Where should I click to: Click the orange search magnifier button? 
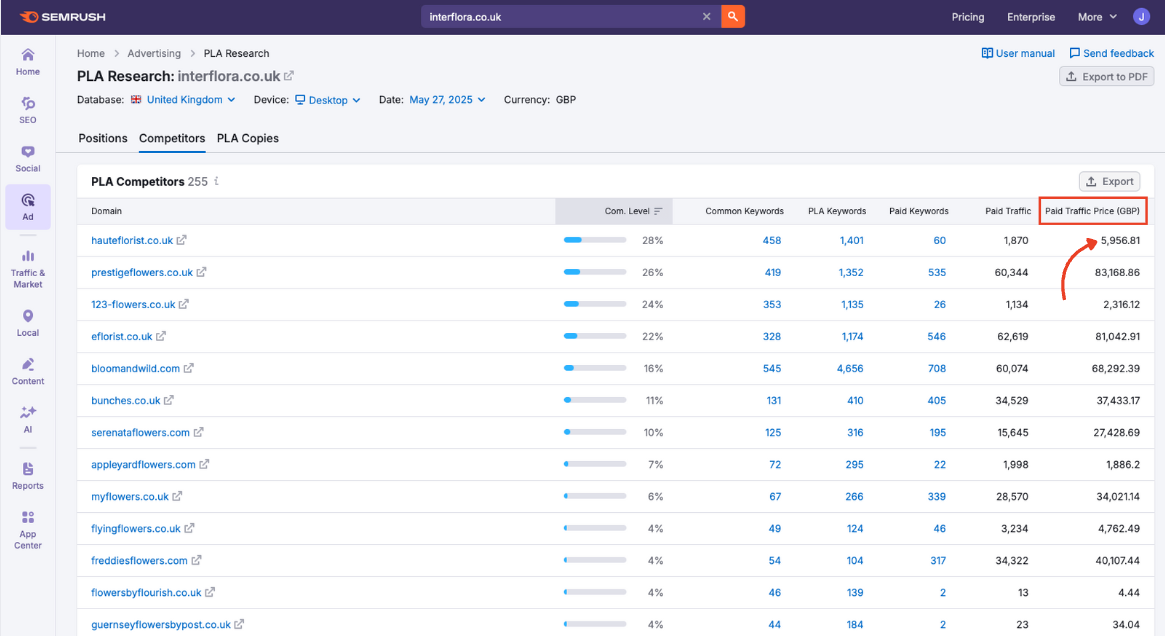tap(733, 17)
